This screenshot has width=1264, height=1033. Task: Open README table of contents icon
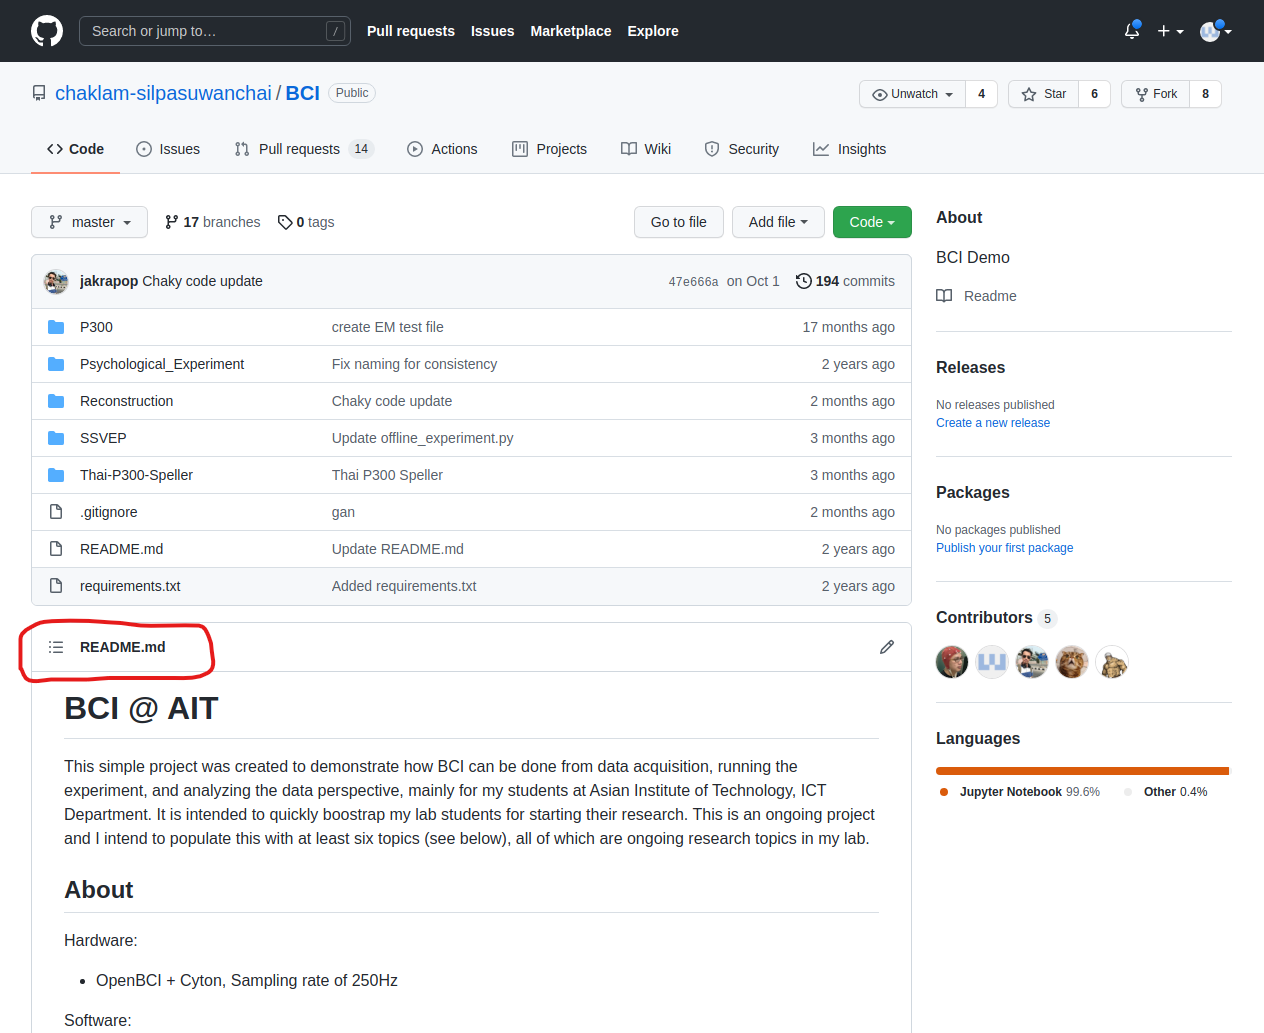click(56, 647)
